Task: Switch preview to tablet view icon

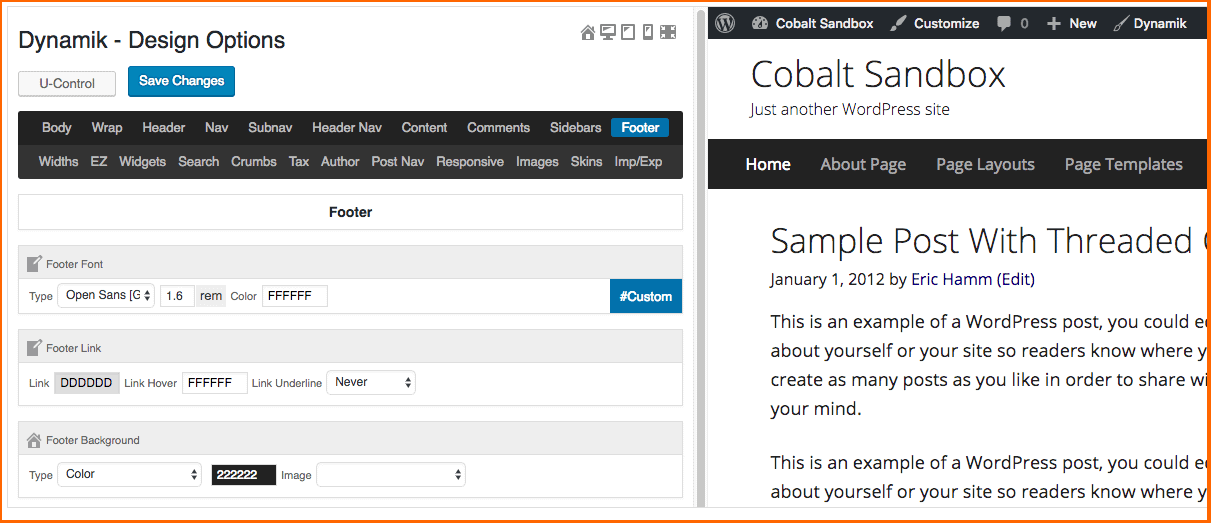Action: pyautogui.click(x=628, y=33)
